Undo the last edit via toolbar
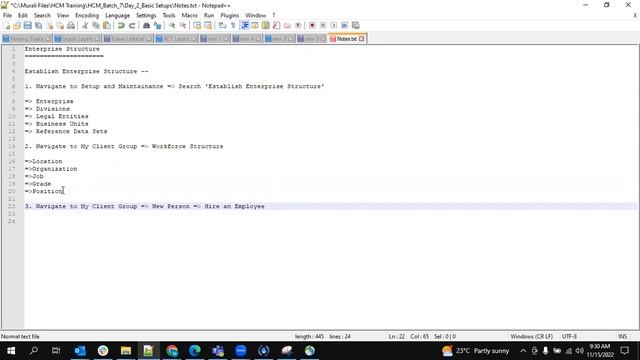This screenshot has width=640, height=360. click(121, 25)
